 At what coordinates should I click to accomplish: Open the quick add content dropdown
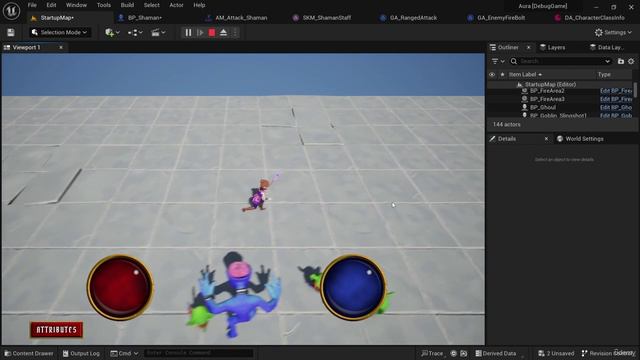pos(112,33)
